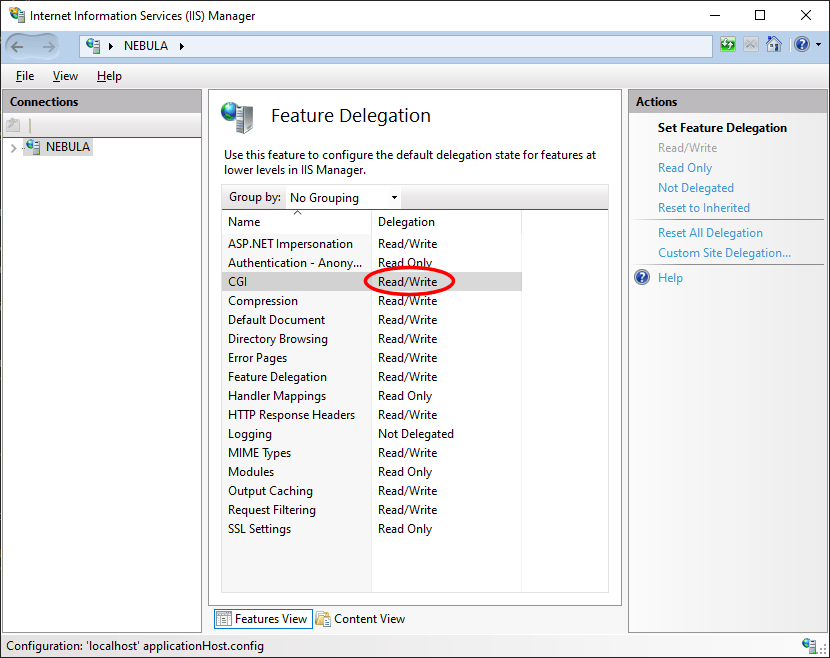Viewport: 830px width, 658px height.
Task: Click the arrow before NEBULA in the address bar
Action: click(111, 46)
